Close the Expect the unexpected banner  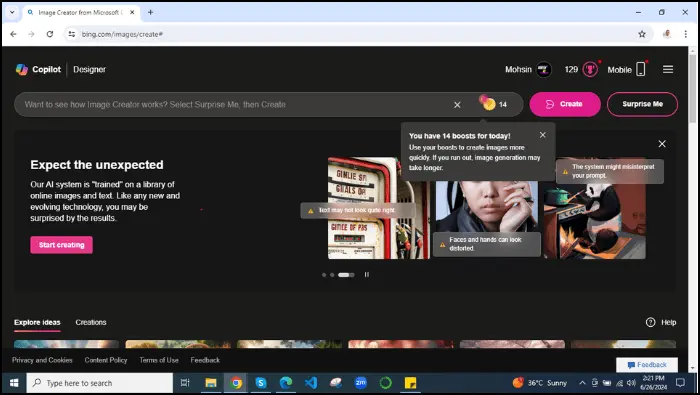(x=662, y=144)
